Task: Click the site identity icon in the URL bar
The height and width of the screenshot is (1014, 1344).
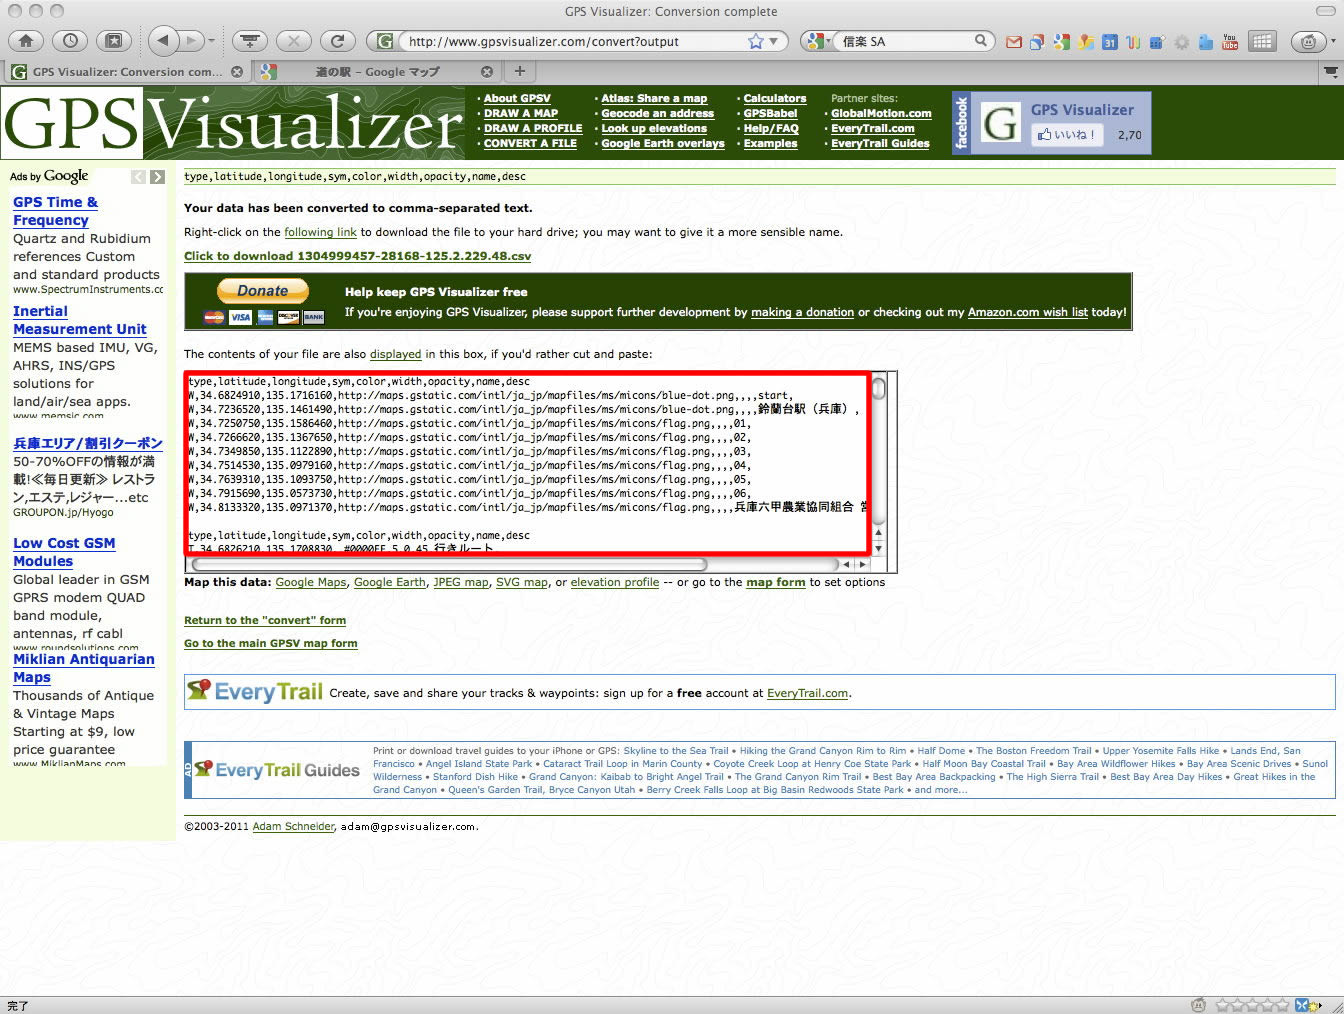Action: [384, 41]
